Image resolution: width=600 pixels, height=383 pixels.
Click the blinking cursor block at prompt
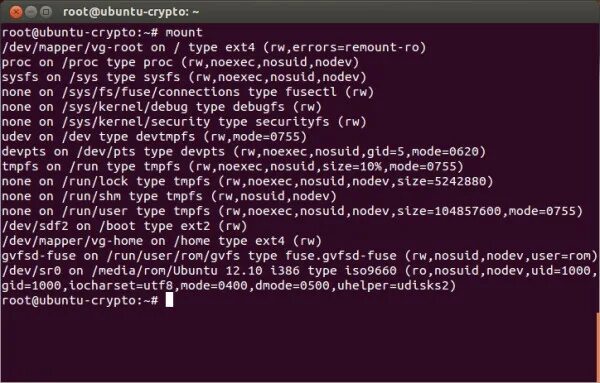169,300
